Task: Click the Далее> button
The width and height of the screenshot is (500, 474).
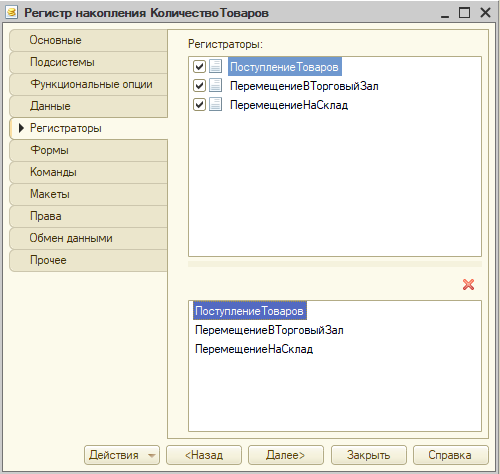Action: (x=286, y=455)
